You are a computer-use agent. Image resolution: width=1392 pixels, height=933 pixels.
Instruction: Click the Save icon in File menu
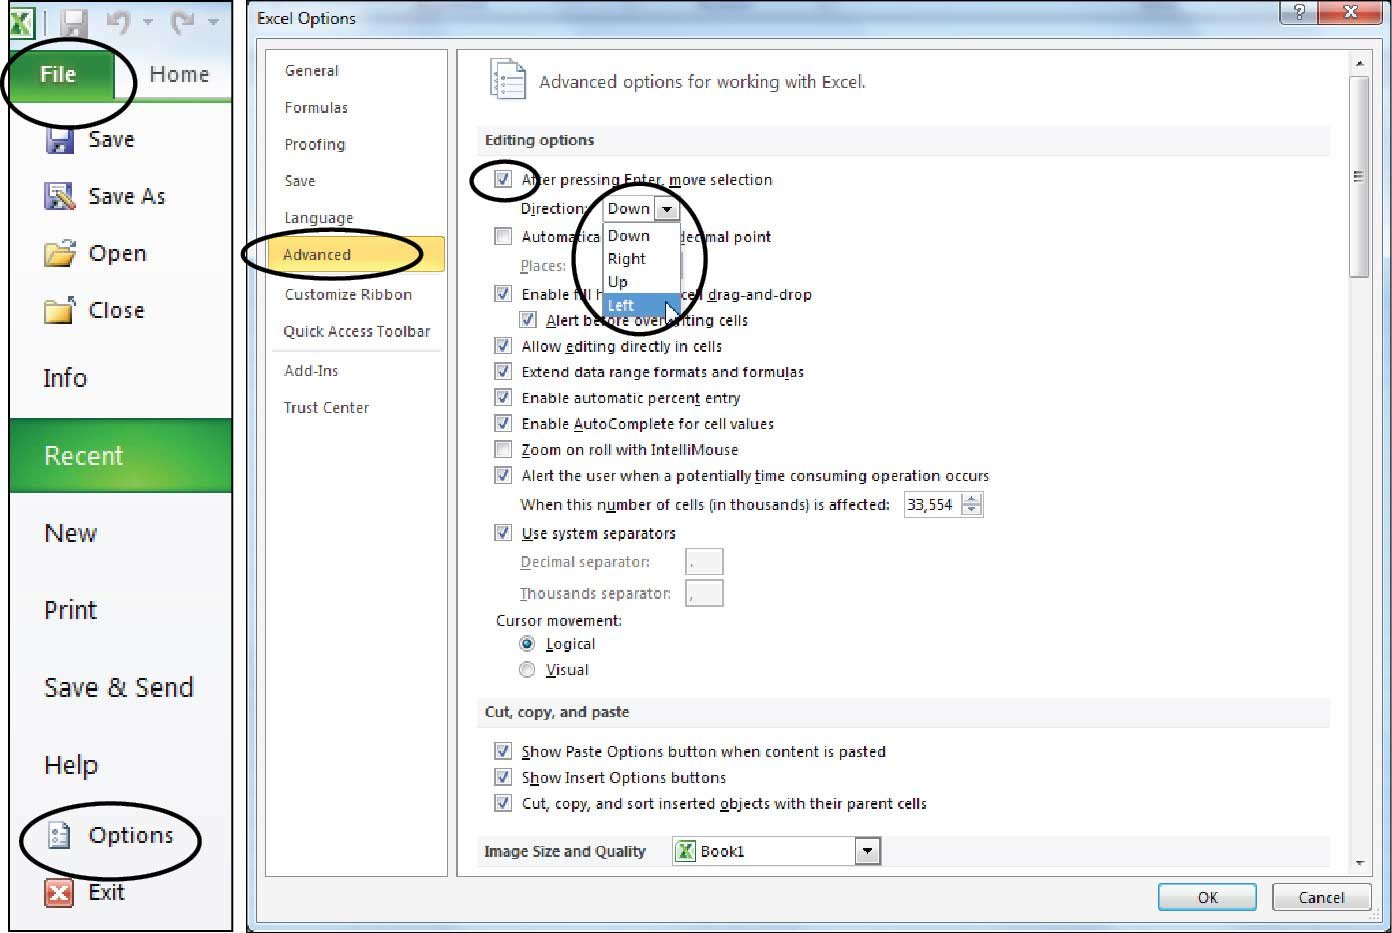click(x=60, y=140)
